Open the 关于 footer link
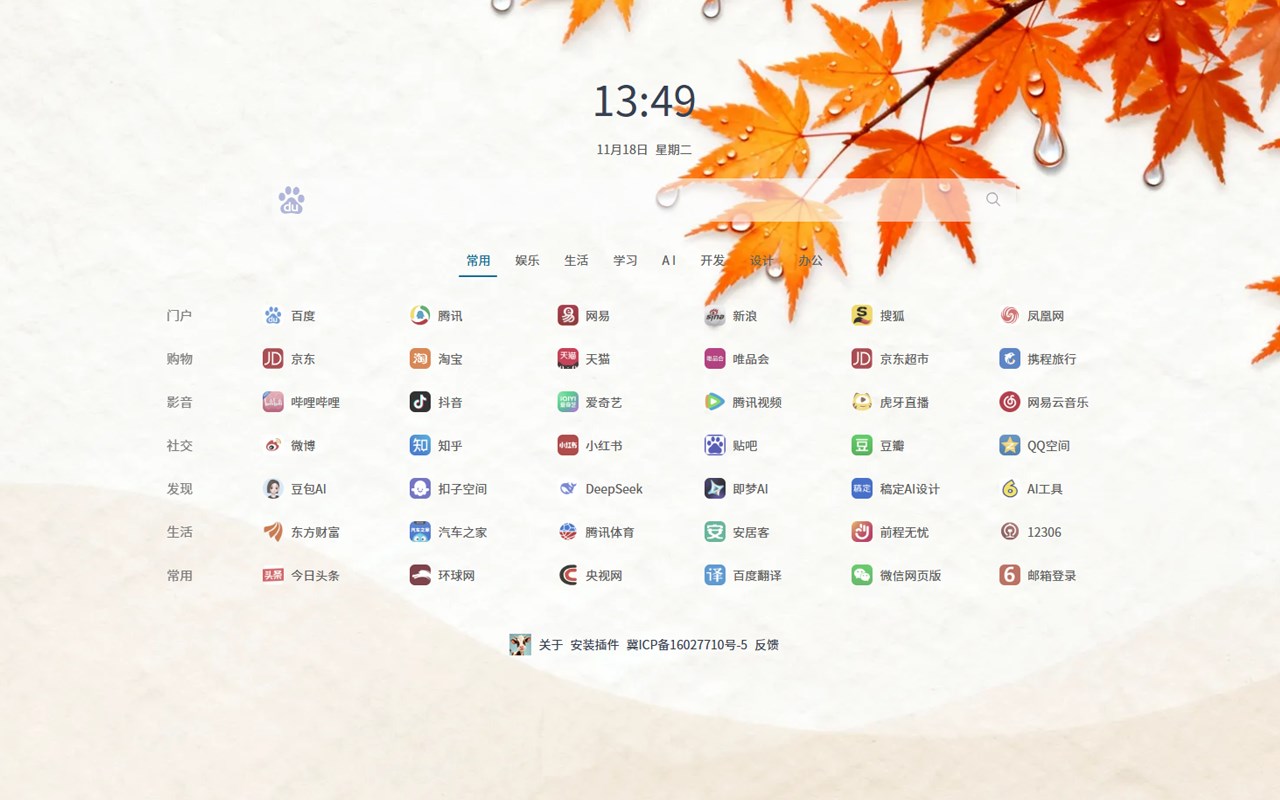 tap(551, 645)
